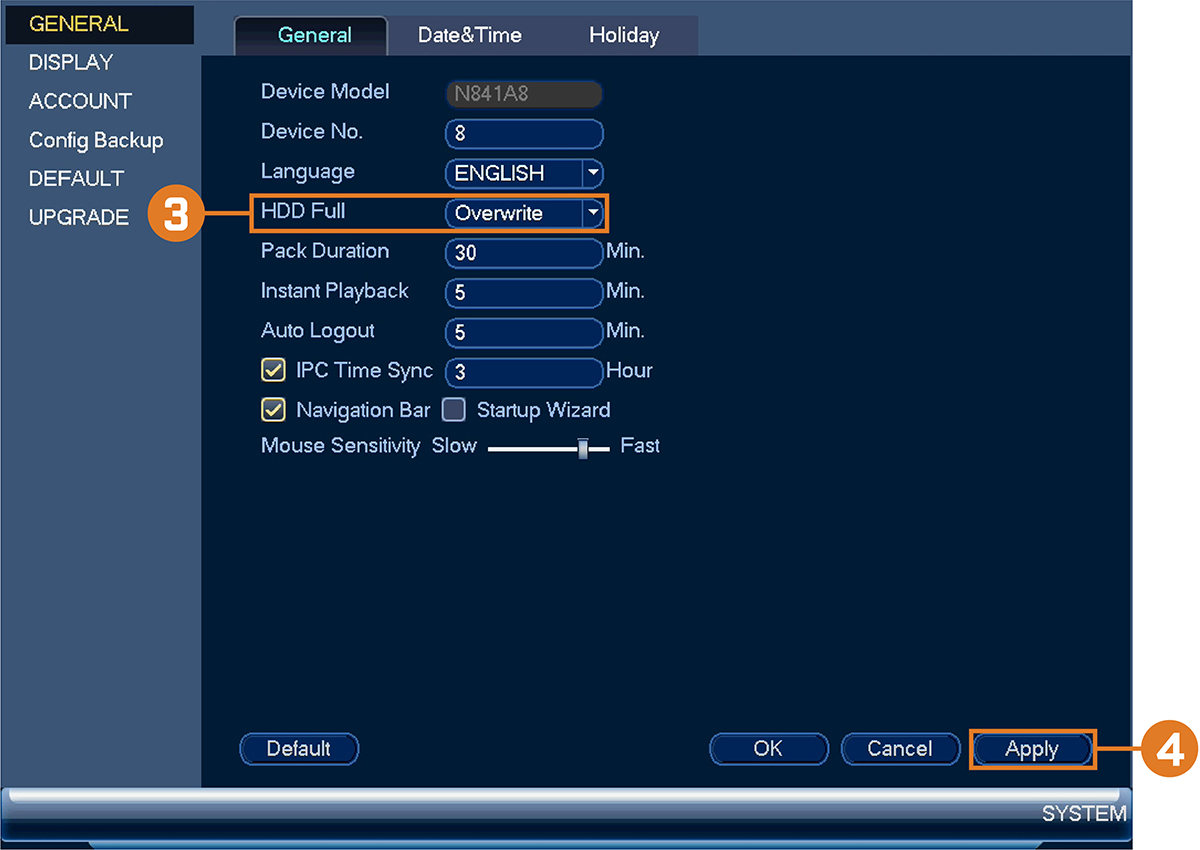Edit the Device No. field

click(524, 133)
